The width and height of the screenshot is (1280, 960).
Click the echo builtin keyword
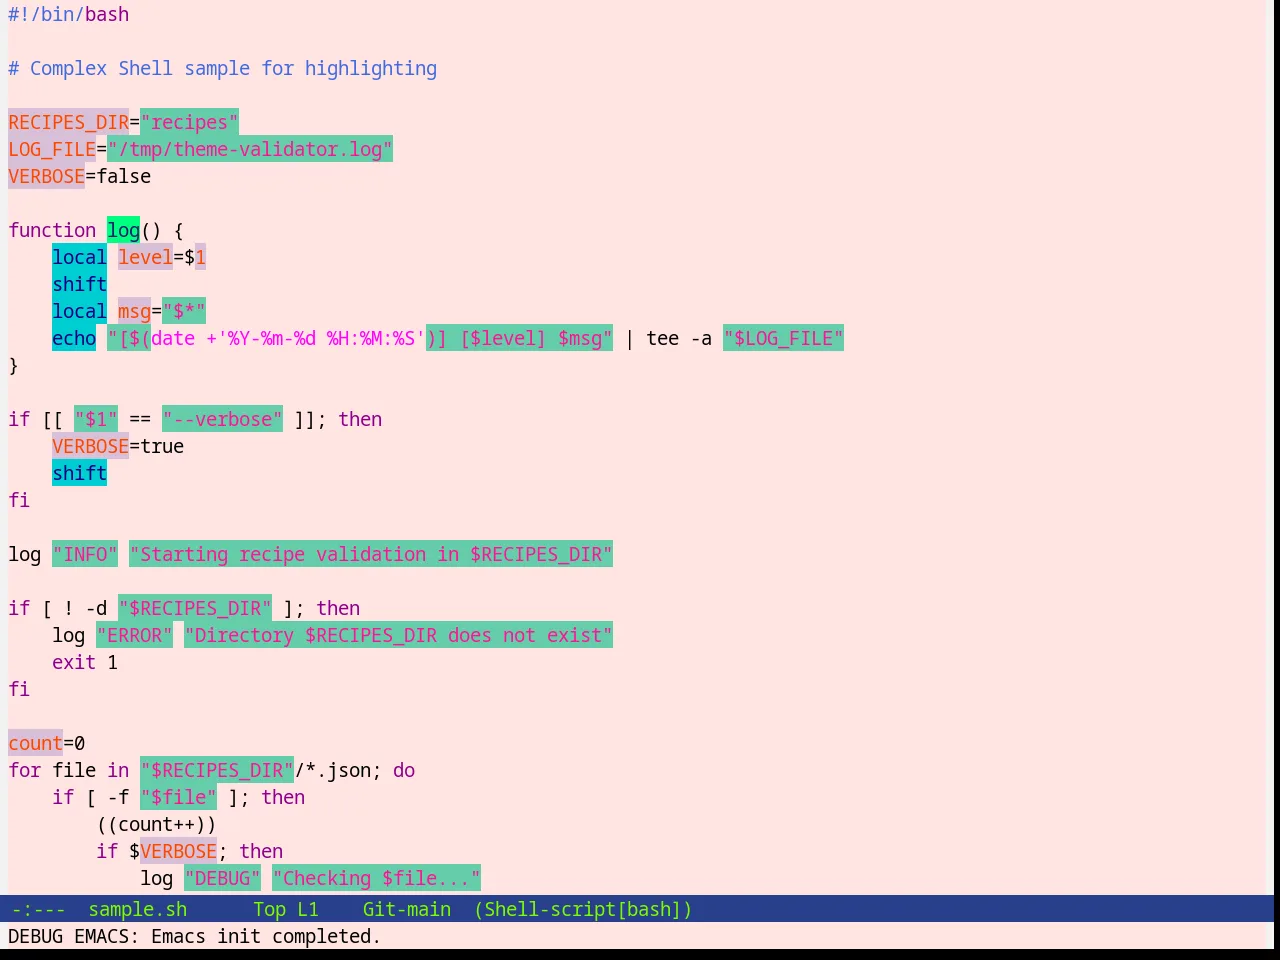tap(74, 338)
